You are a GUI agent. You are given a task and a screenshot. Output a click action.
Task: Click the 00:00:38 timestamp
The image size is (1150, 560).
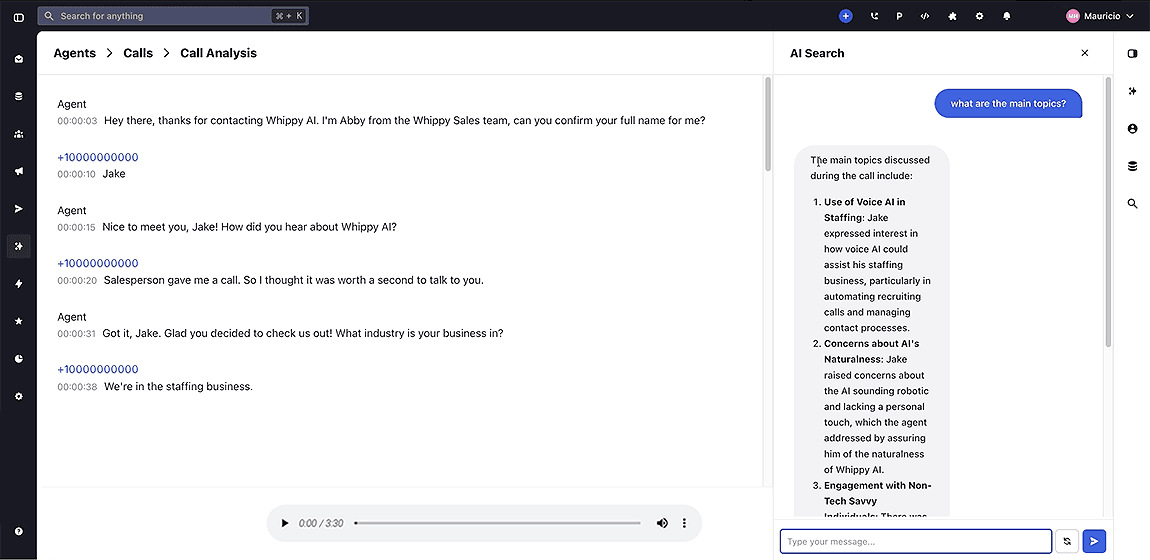(x=77, y=387)
